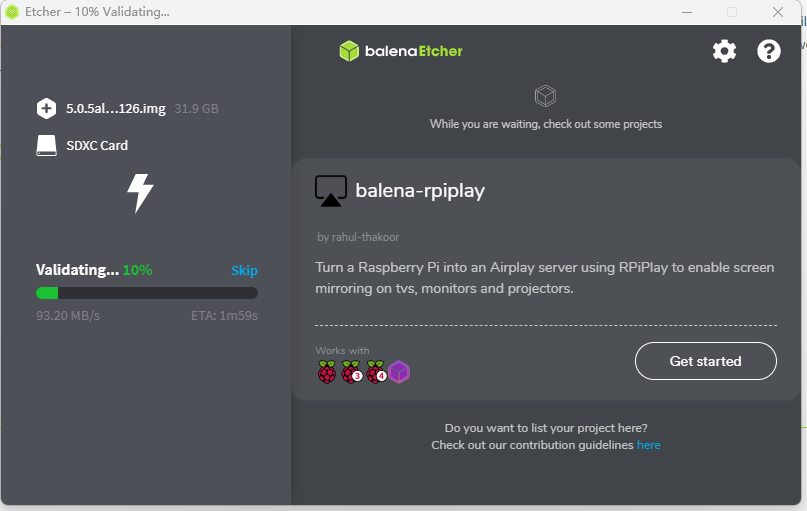The height and width of the screenshot is (511, 807).
Task: Click the validation progress bar
Action: tap(147, 293)
